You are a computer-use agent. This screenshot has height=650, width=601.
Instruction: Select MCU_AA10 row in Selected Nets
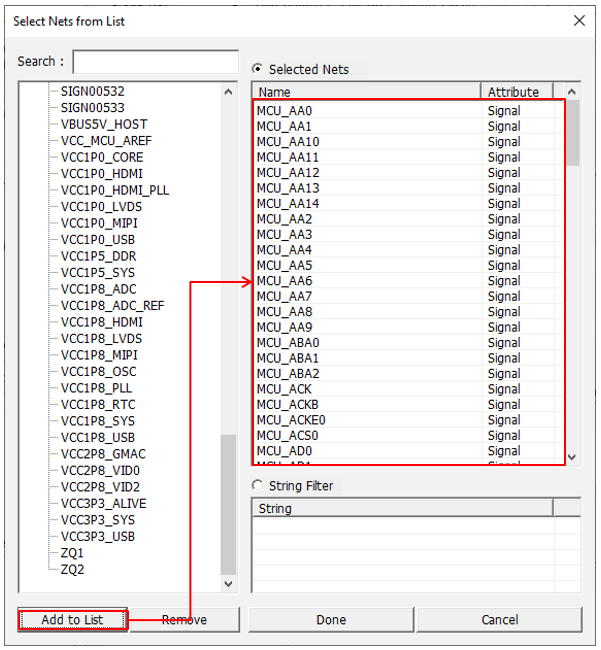tap(288, 142)
